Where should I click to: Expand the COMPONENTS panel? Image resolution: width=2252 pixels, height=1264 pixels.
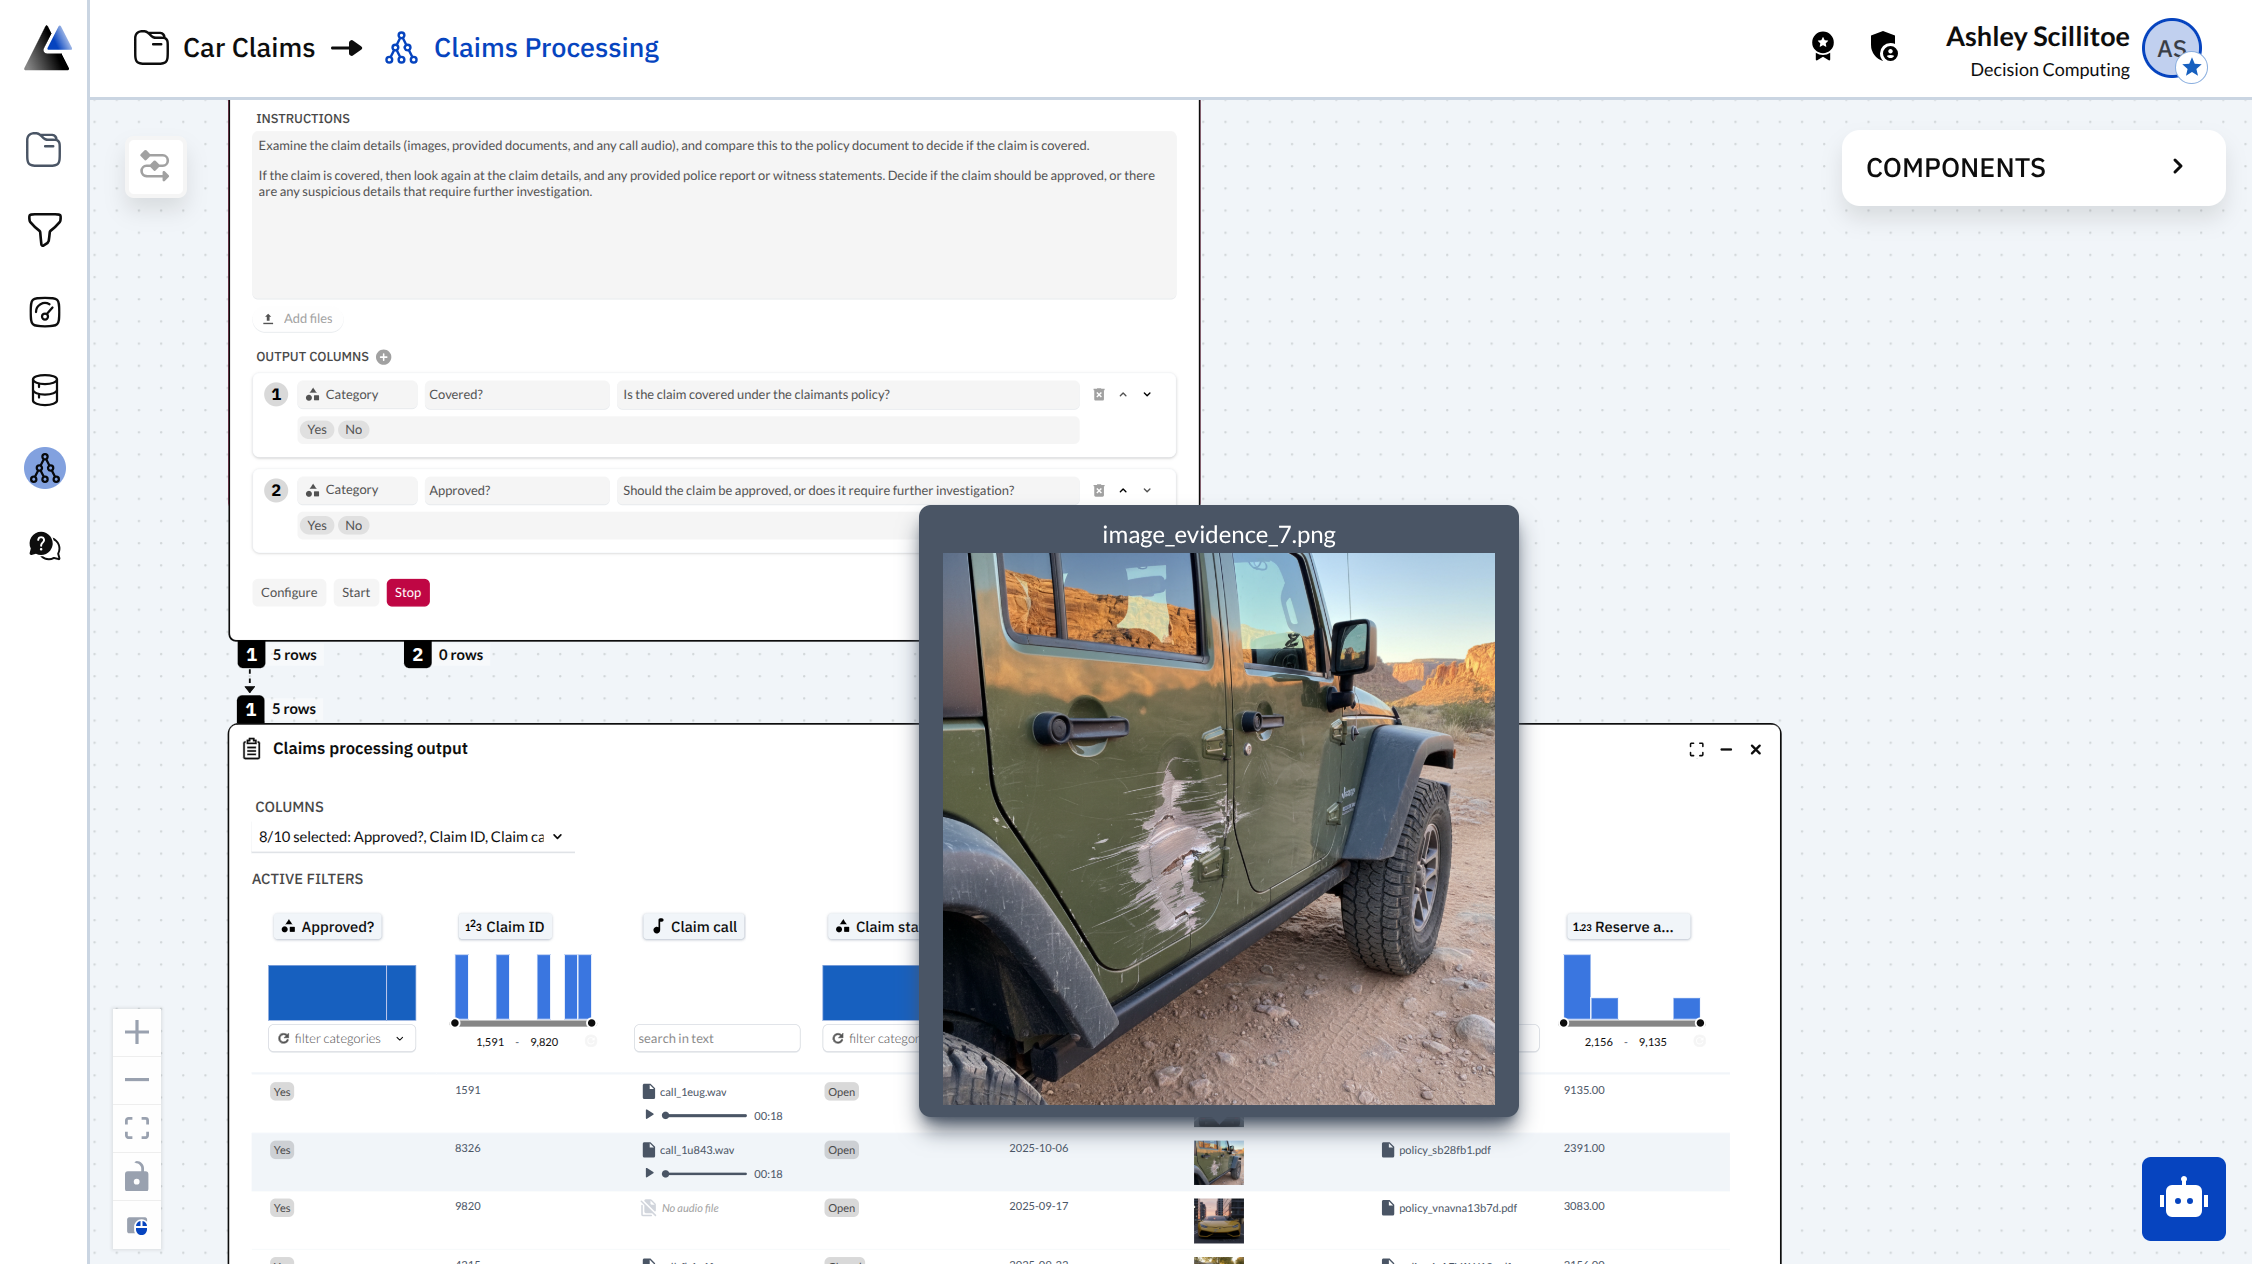click(x=2177, y=167)
